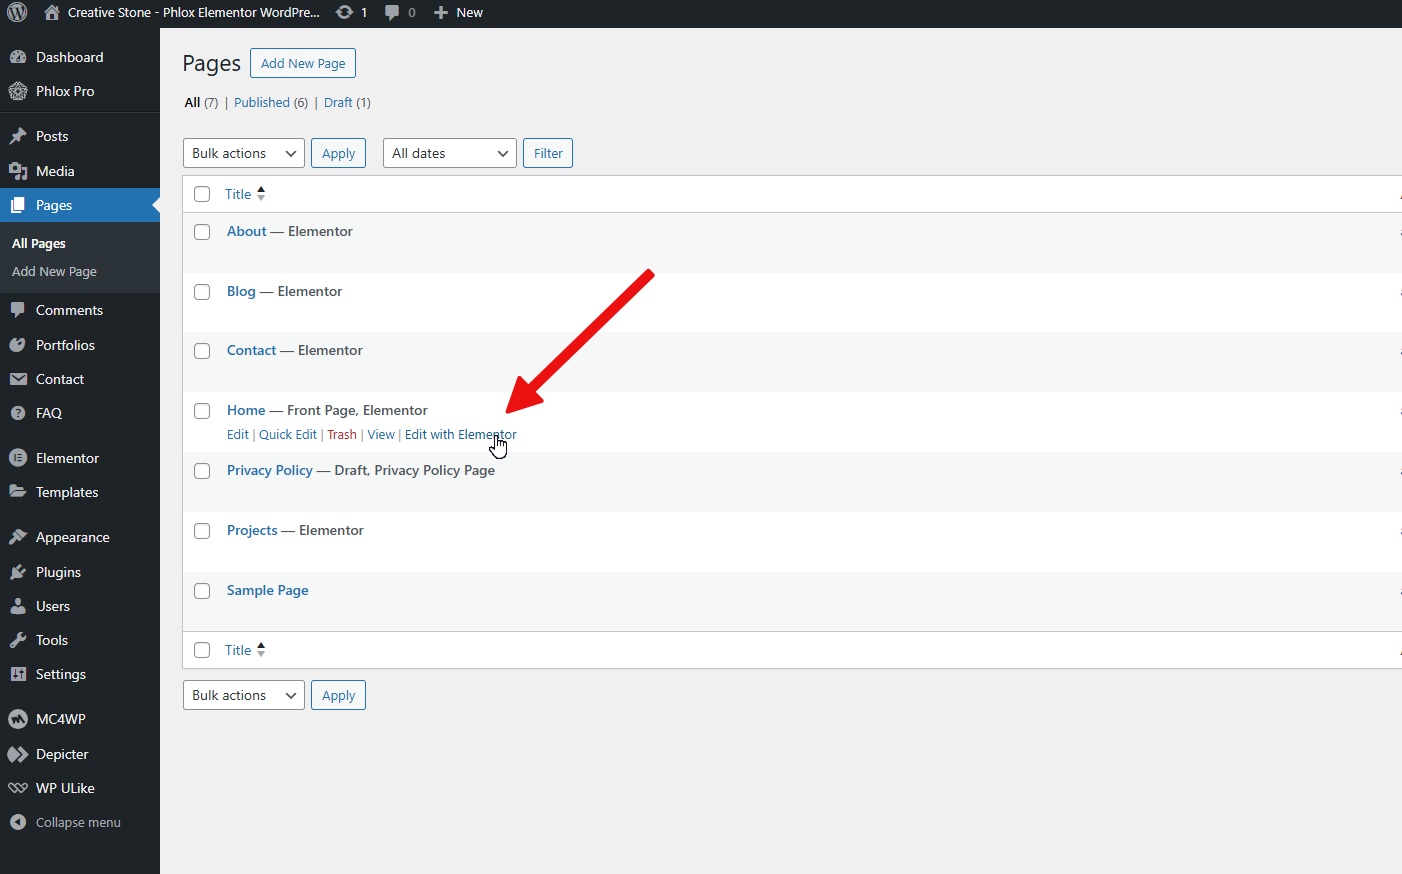Click the Filter button
The image size is (1402, 874).
click(x=548, y=153)
